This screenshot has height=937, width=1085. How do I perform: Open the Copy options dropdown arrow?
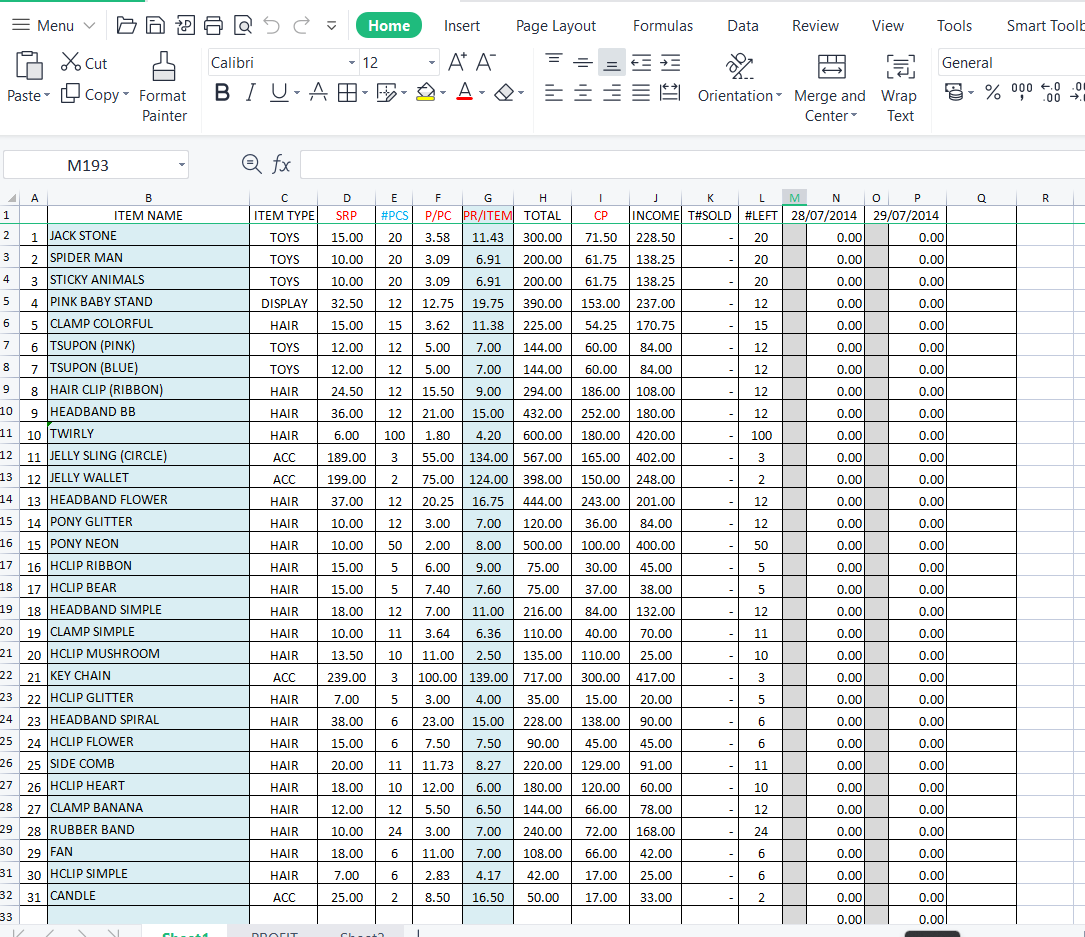point(126,94)
